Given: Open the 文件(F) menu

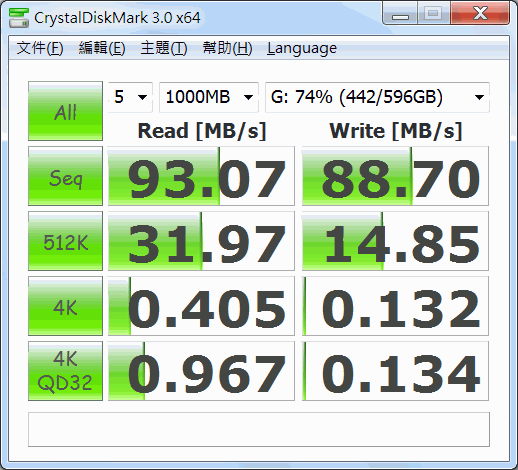Looking at the screenshot, I should [40, 48].
